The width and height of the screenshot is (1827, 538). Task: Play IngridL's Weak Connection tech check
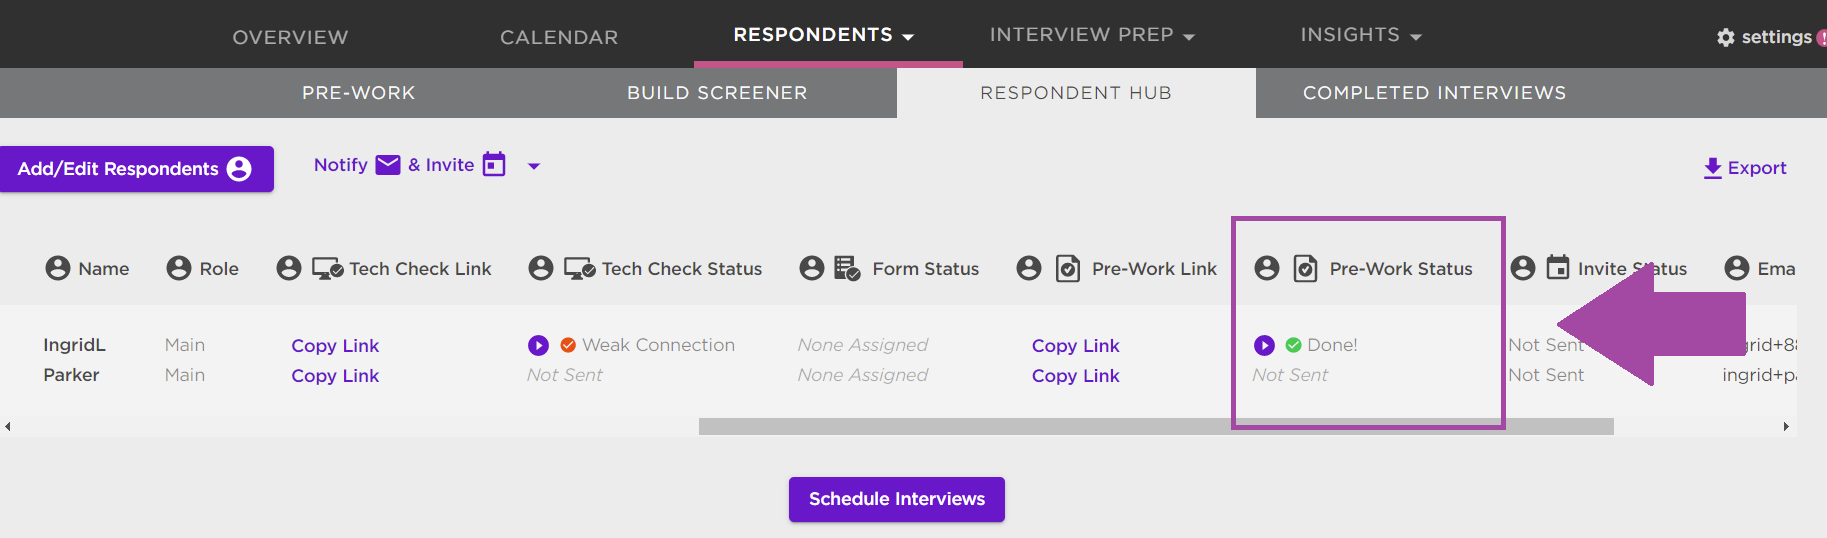pos(538,345)
